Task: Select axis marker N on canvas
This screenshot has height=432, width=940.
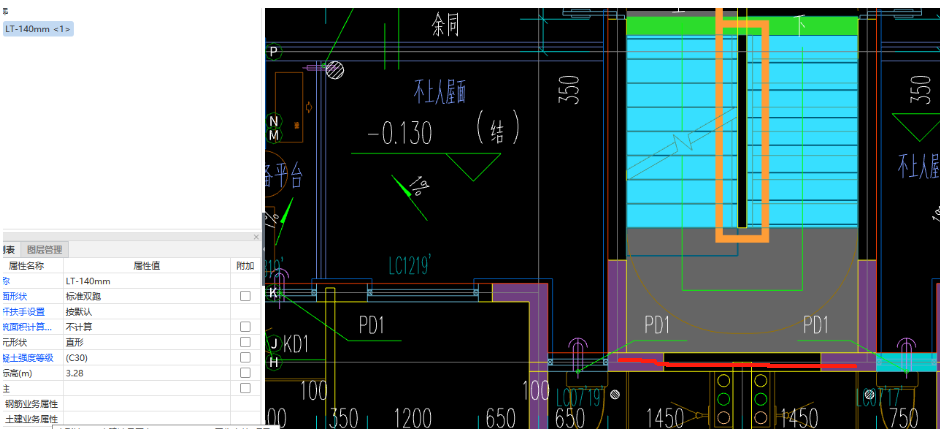Action: point(273,122)
